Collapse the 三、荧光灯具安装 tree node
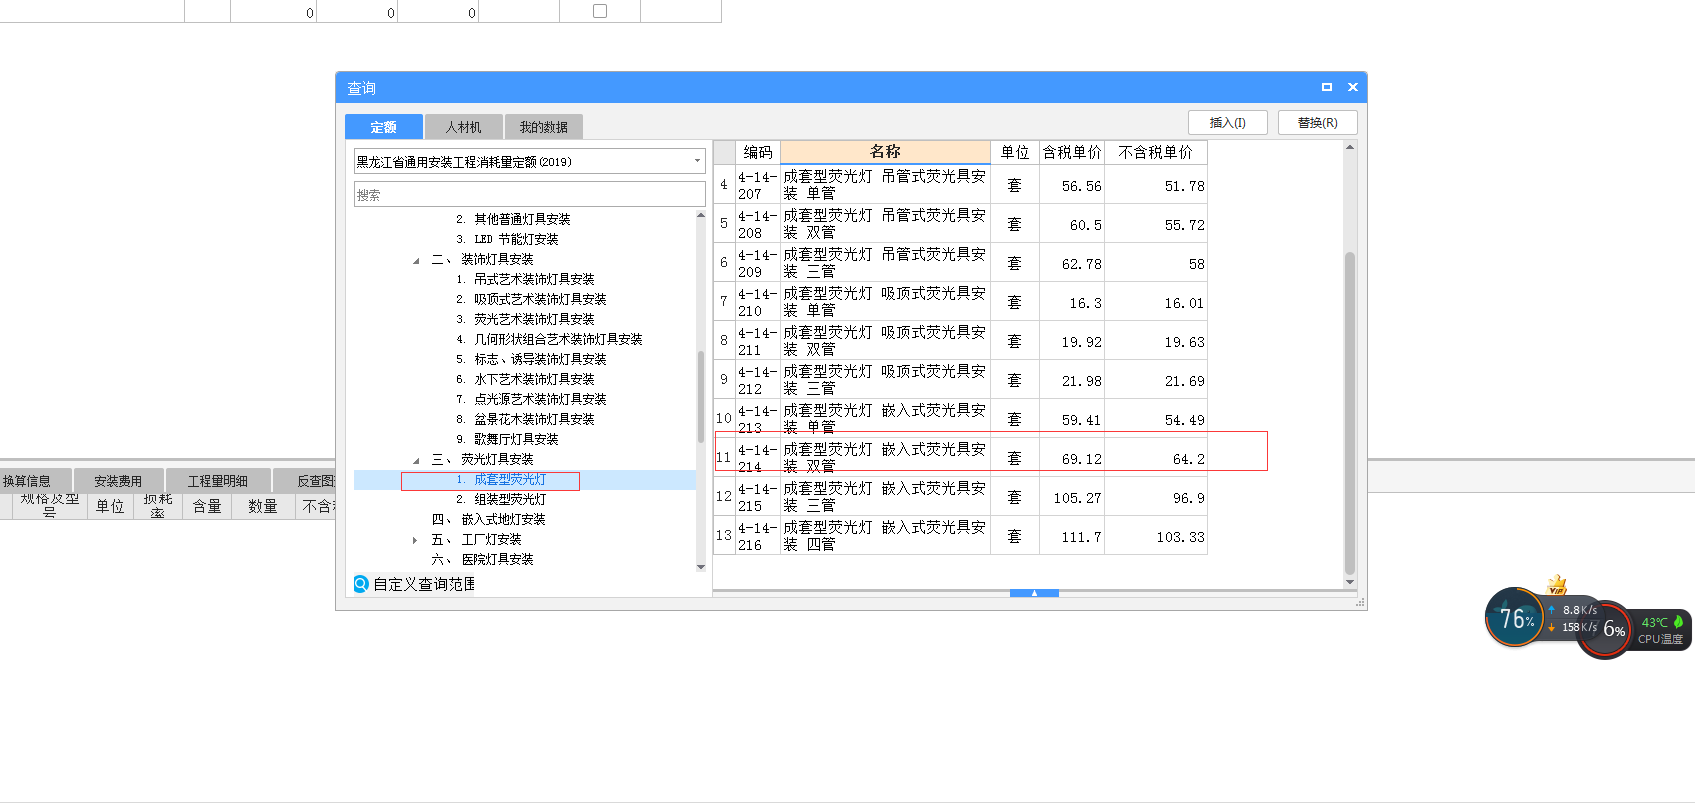The image size is (1695, 803). [416, 460]
